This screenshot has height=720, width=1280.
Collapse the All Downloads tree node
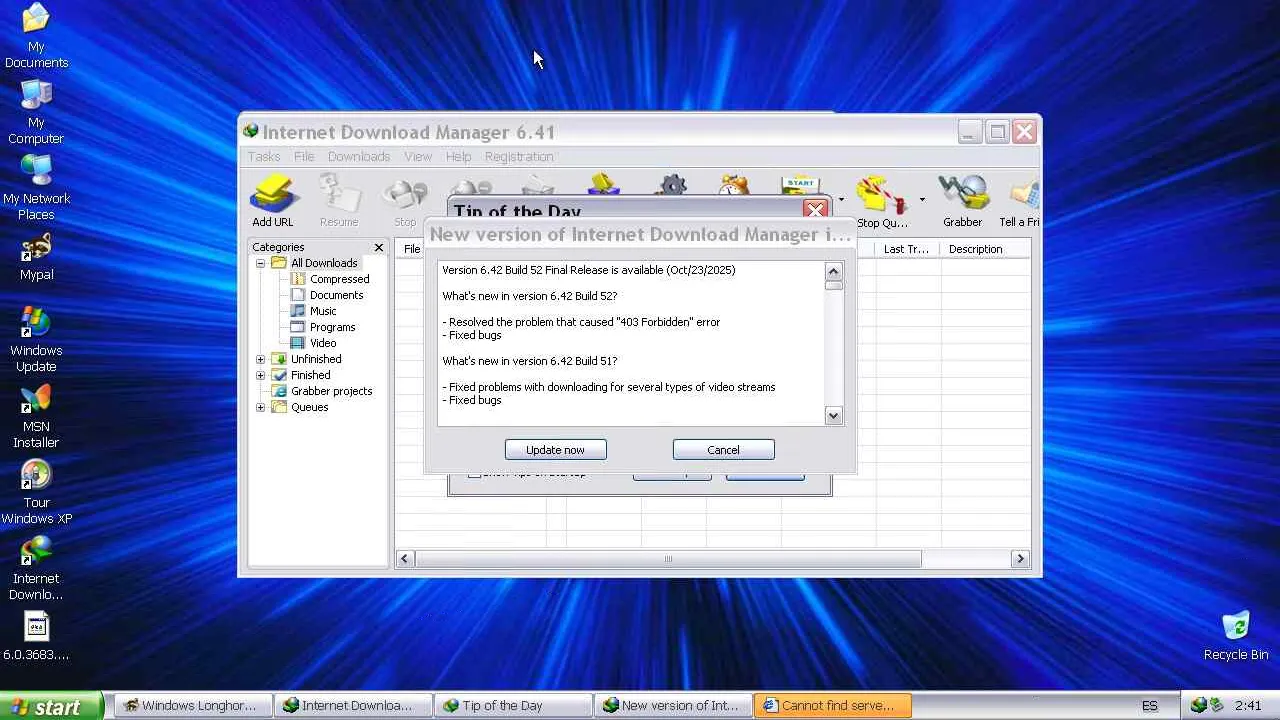pos(260,263)
